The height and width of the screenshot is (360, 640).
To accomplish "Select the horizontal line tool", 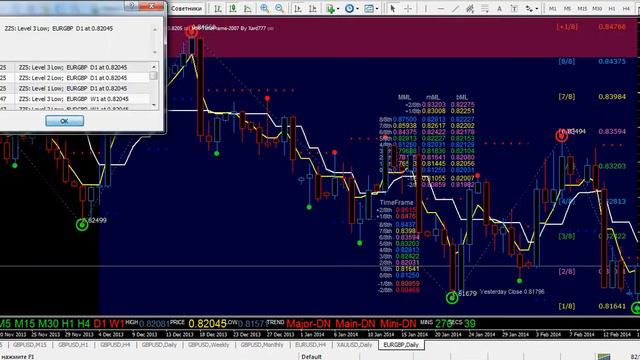I will 441,9.
